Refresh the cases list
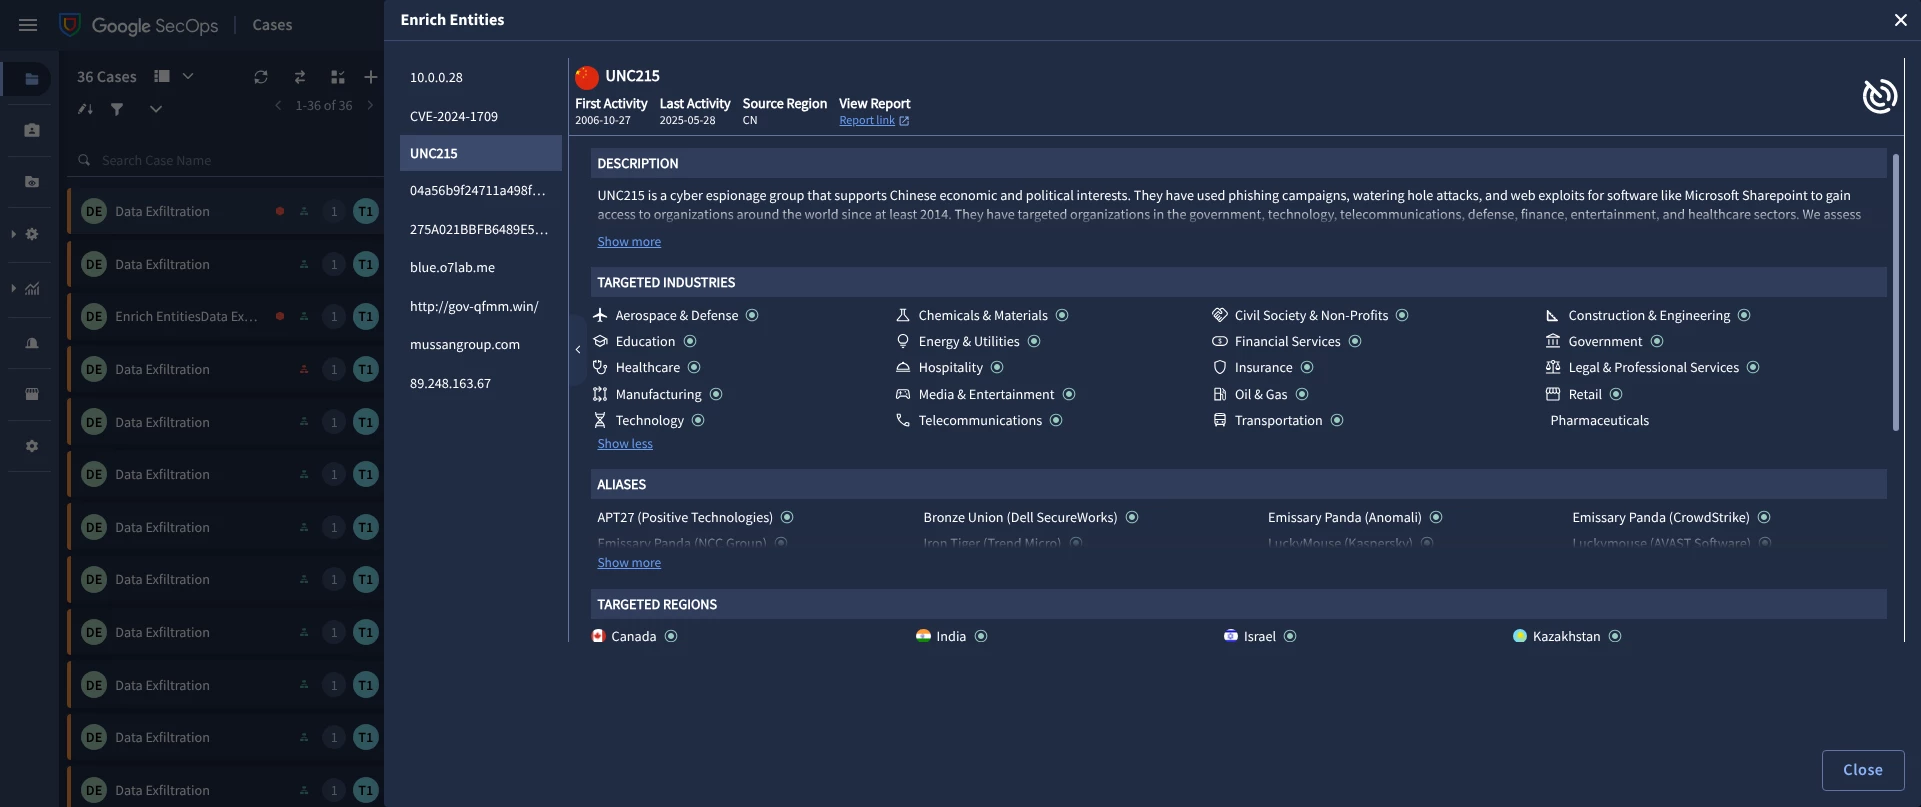Image resolution: width=1921 pixels, height=807 pixels. tap(261, 77)
